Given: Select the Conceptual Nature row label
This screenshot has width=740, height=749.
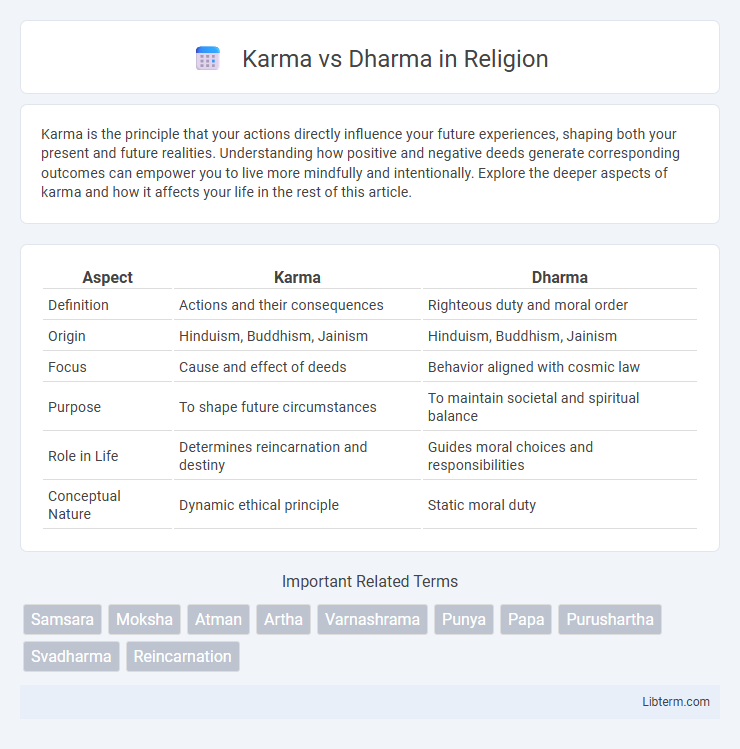Looking at the screenshot, I should pyautogui.click(x=84, y=505).
